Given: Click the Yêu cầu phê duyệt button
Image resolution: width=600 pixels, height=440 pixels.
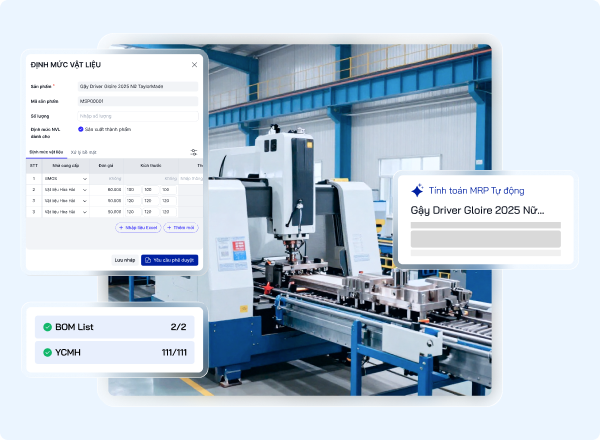Looking at the screenshot, I should pyautogui.click(x=170, y=260).
